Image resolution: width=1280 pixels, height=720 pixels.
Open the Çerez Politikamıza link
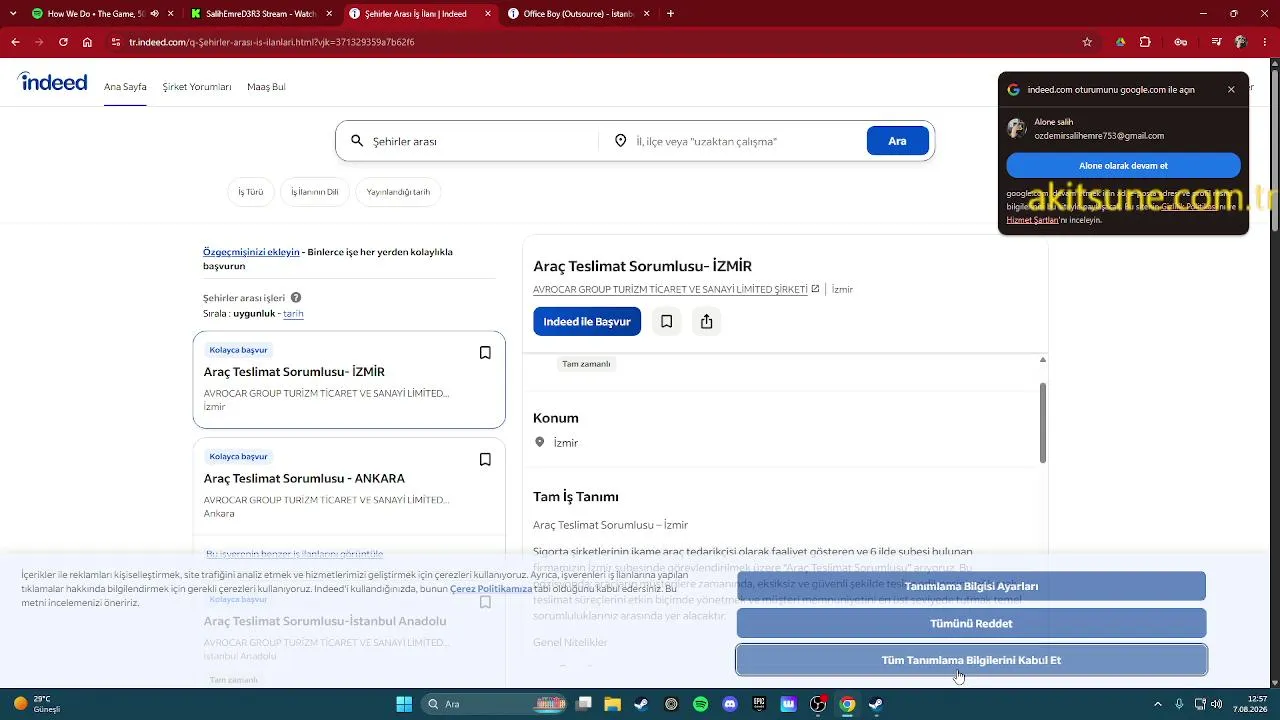(x=491, y=589)
